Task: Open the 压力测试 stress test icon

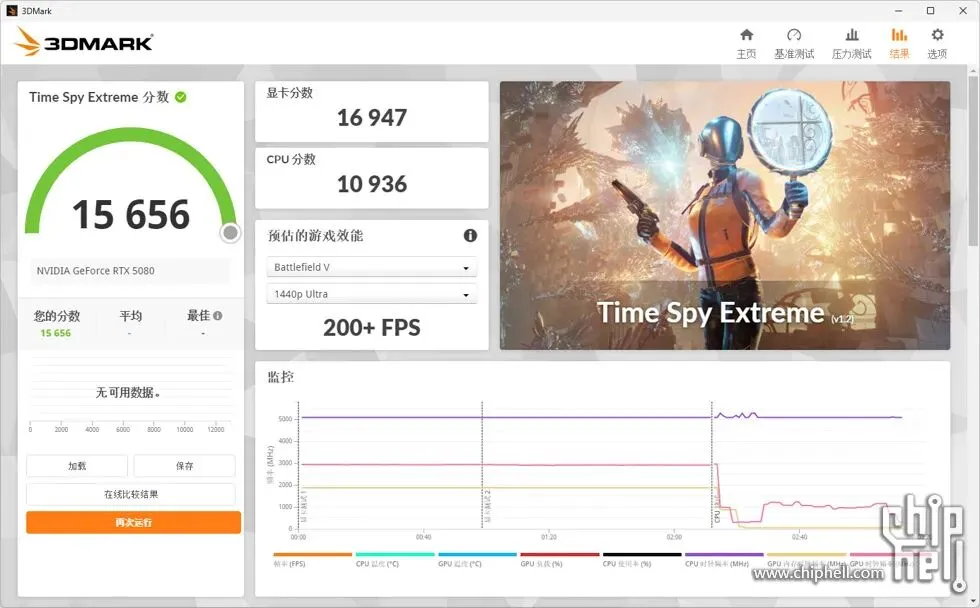Action: [x=851, y=35]
